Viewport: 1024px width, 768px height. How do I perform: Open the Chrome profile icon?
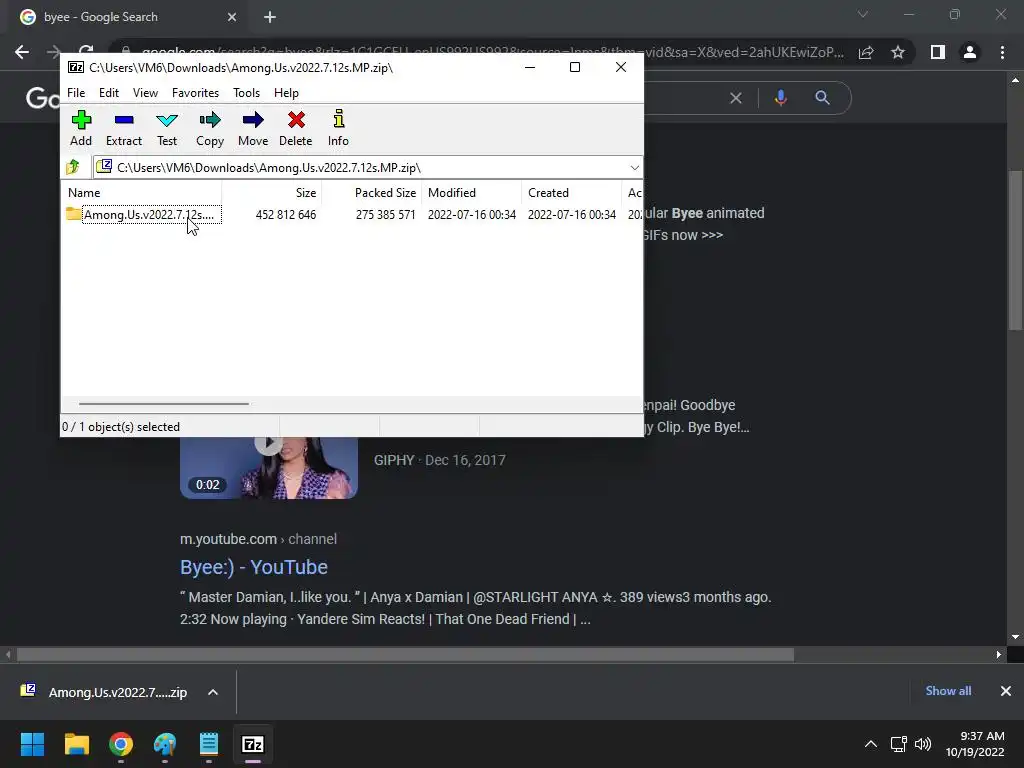click(x=970, y=52)
